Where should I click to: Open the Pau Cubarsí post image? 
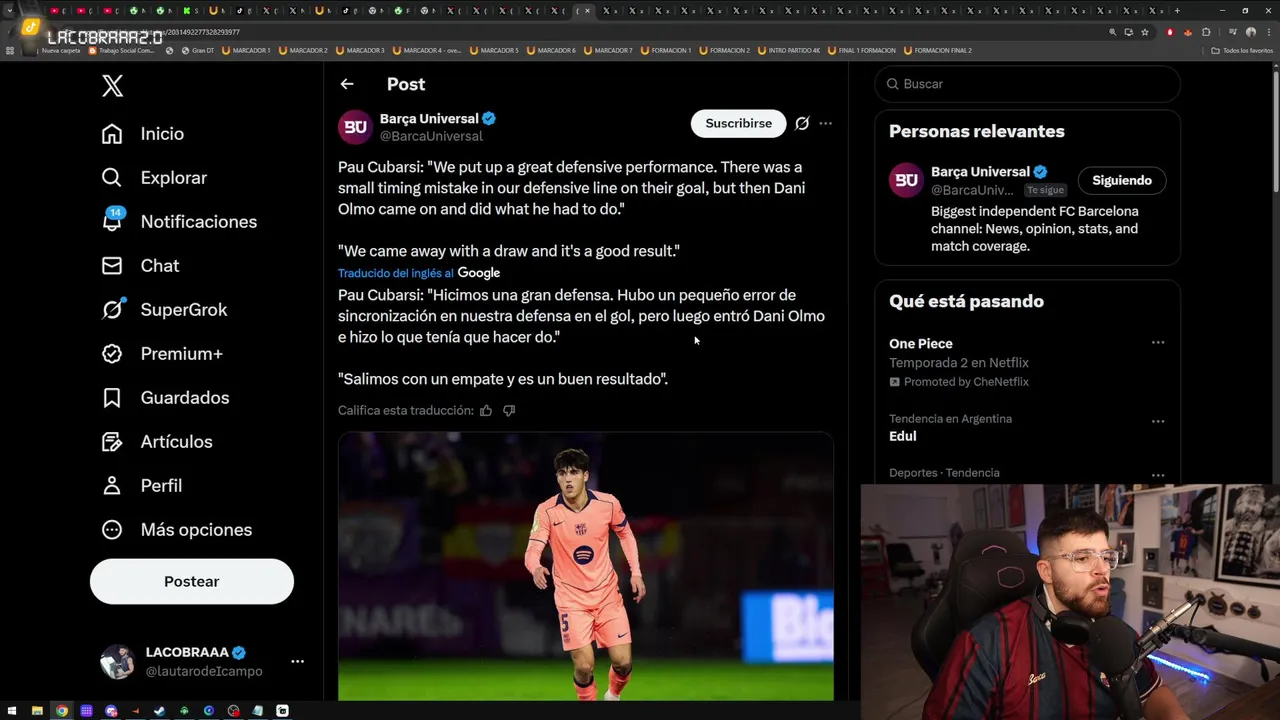586,567
